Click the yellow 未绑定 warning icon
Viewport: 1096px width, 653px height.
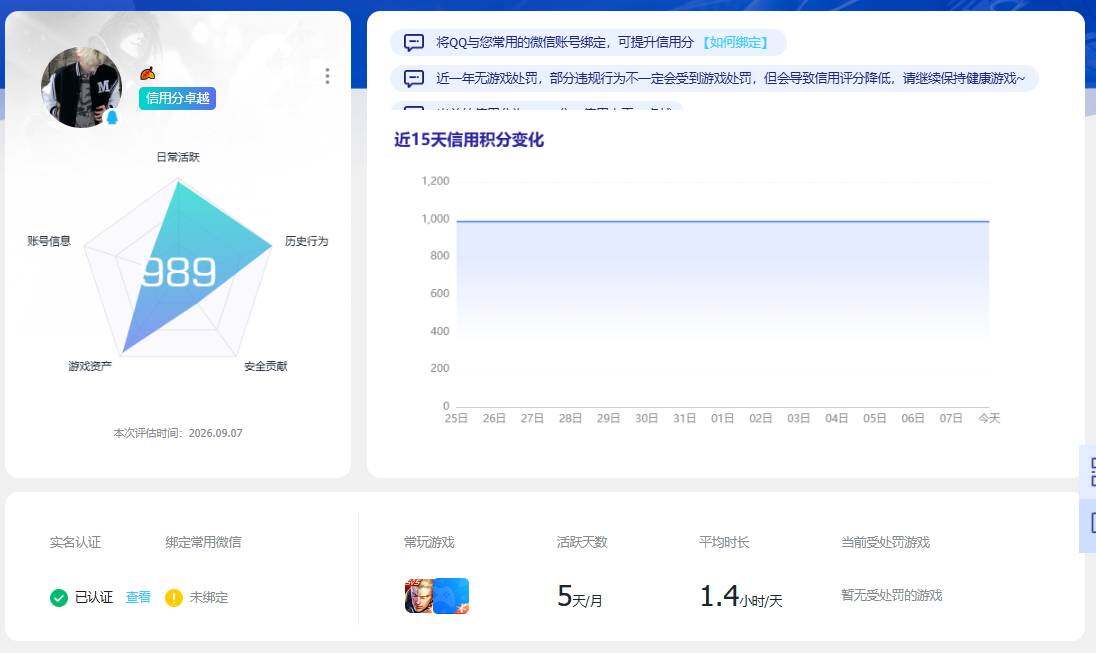click(x=173, y=598)
